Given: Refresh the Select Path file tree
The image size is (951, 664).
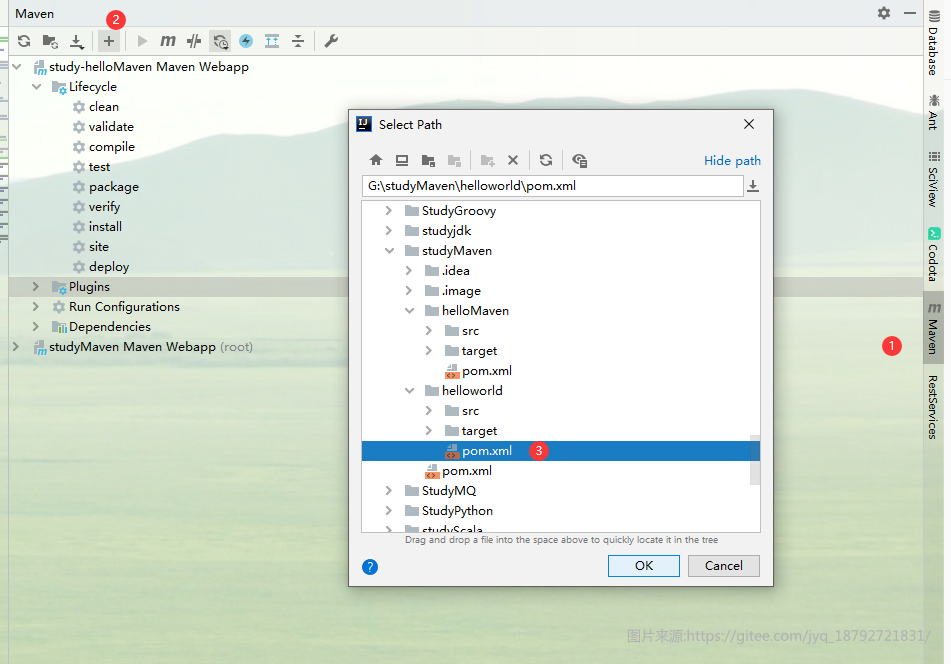Looking at the screenshot, I should (546, 160).
